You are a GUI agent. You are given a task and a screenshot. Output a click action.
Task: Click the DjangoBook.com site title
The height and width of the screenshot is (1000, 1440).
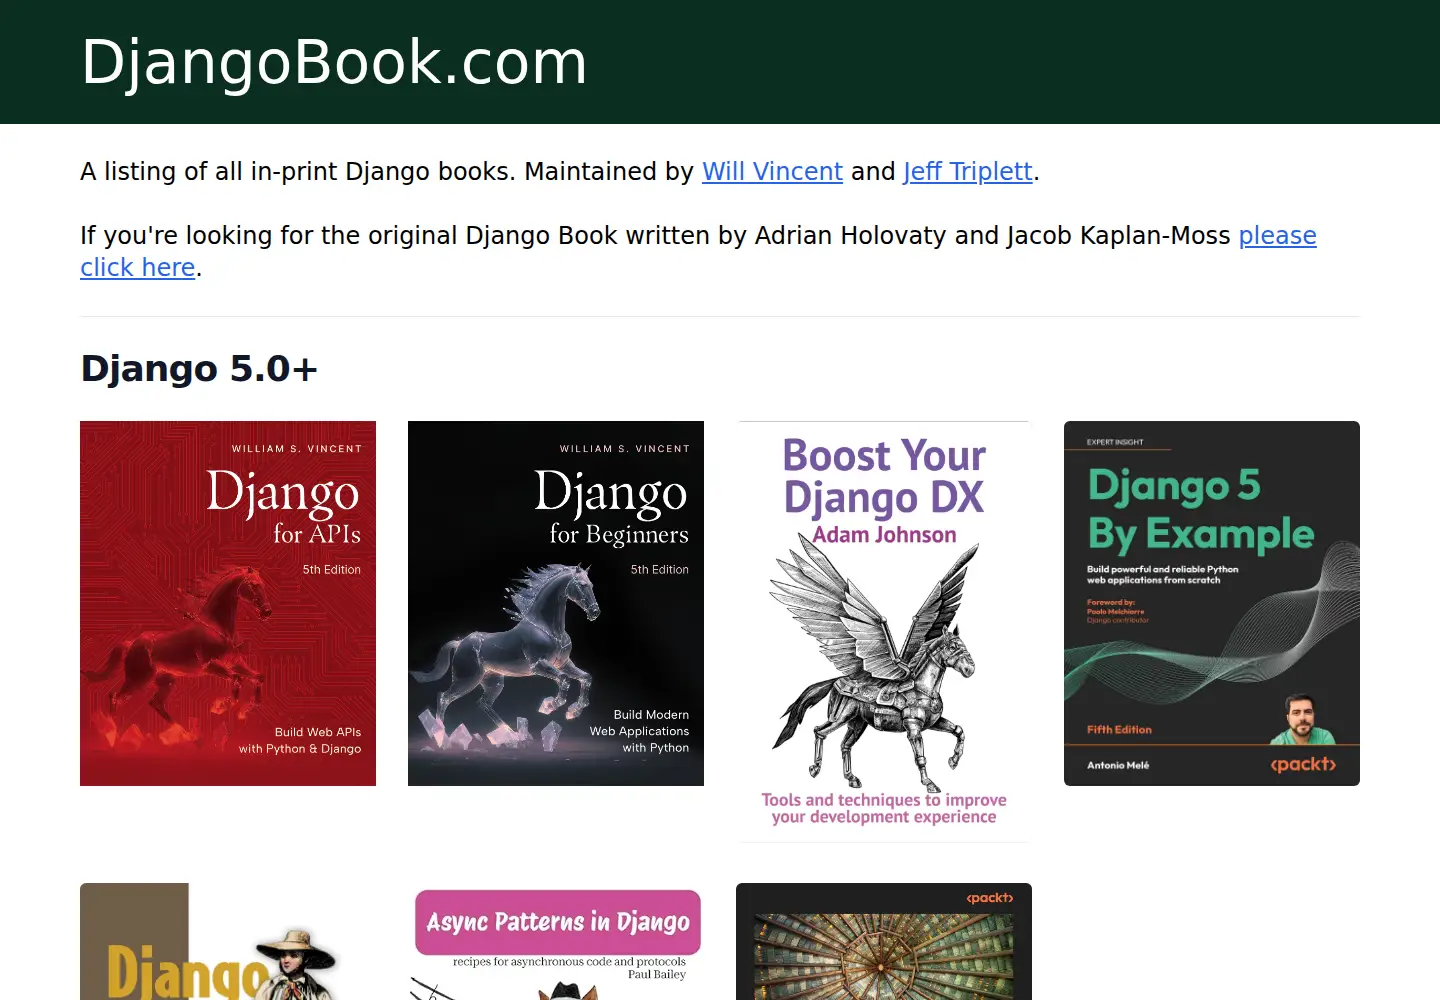click(x=334, y=62)
